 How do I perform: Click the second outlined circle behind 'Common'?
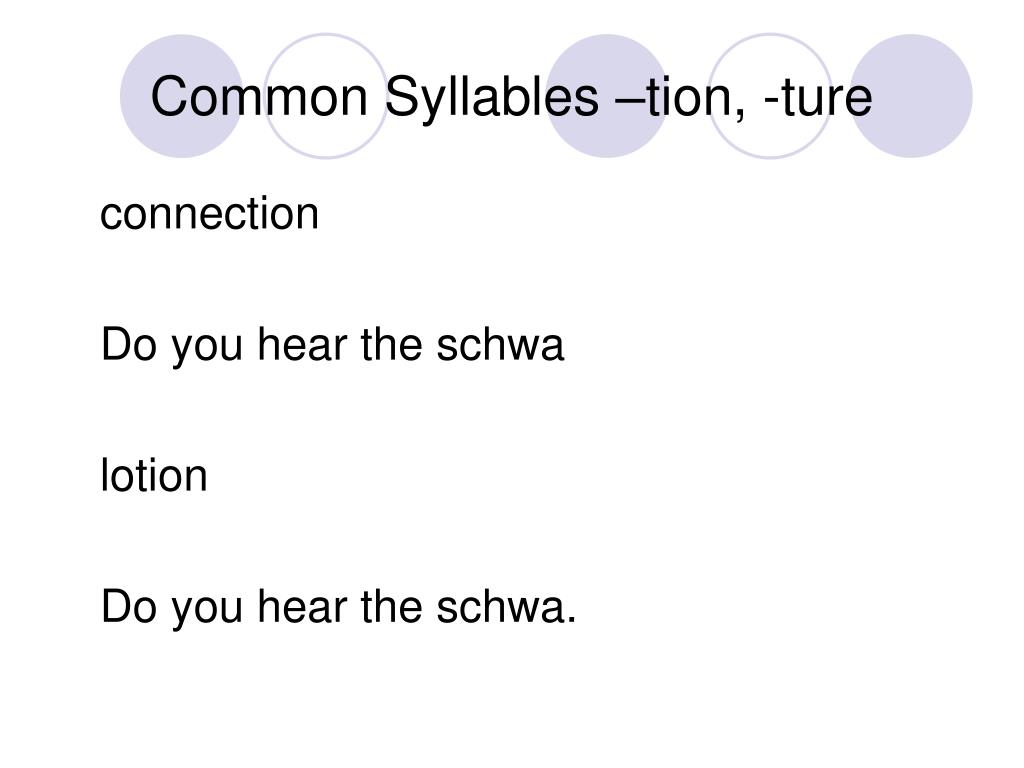[326, 96]
